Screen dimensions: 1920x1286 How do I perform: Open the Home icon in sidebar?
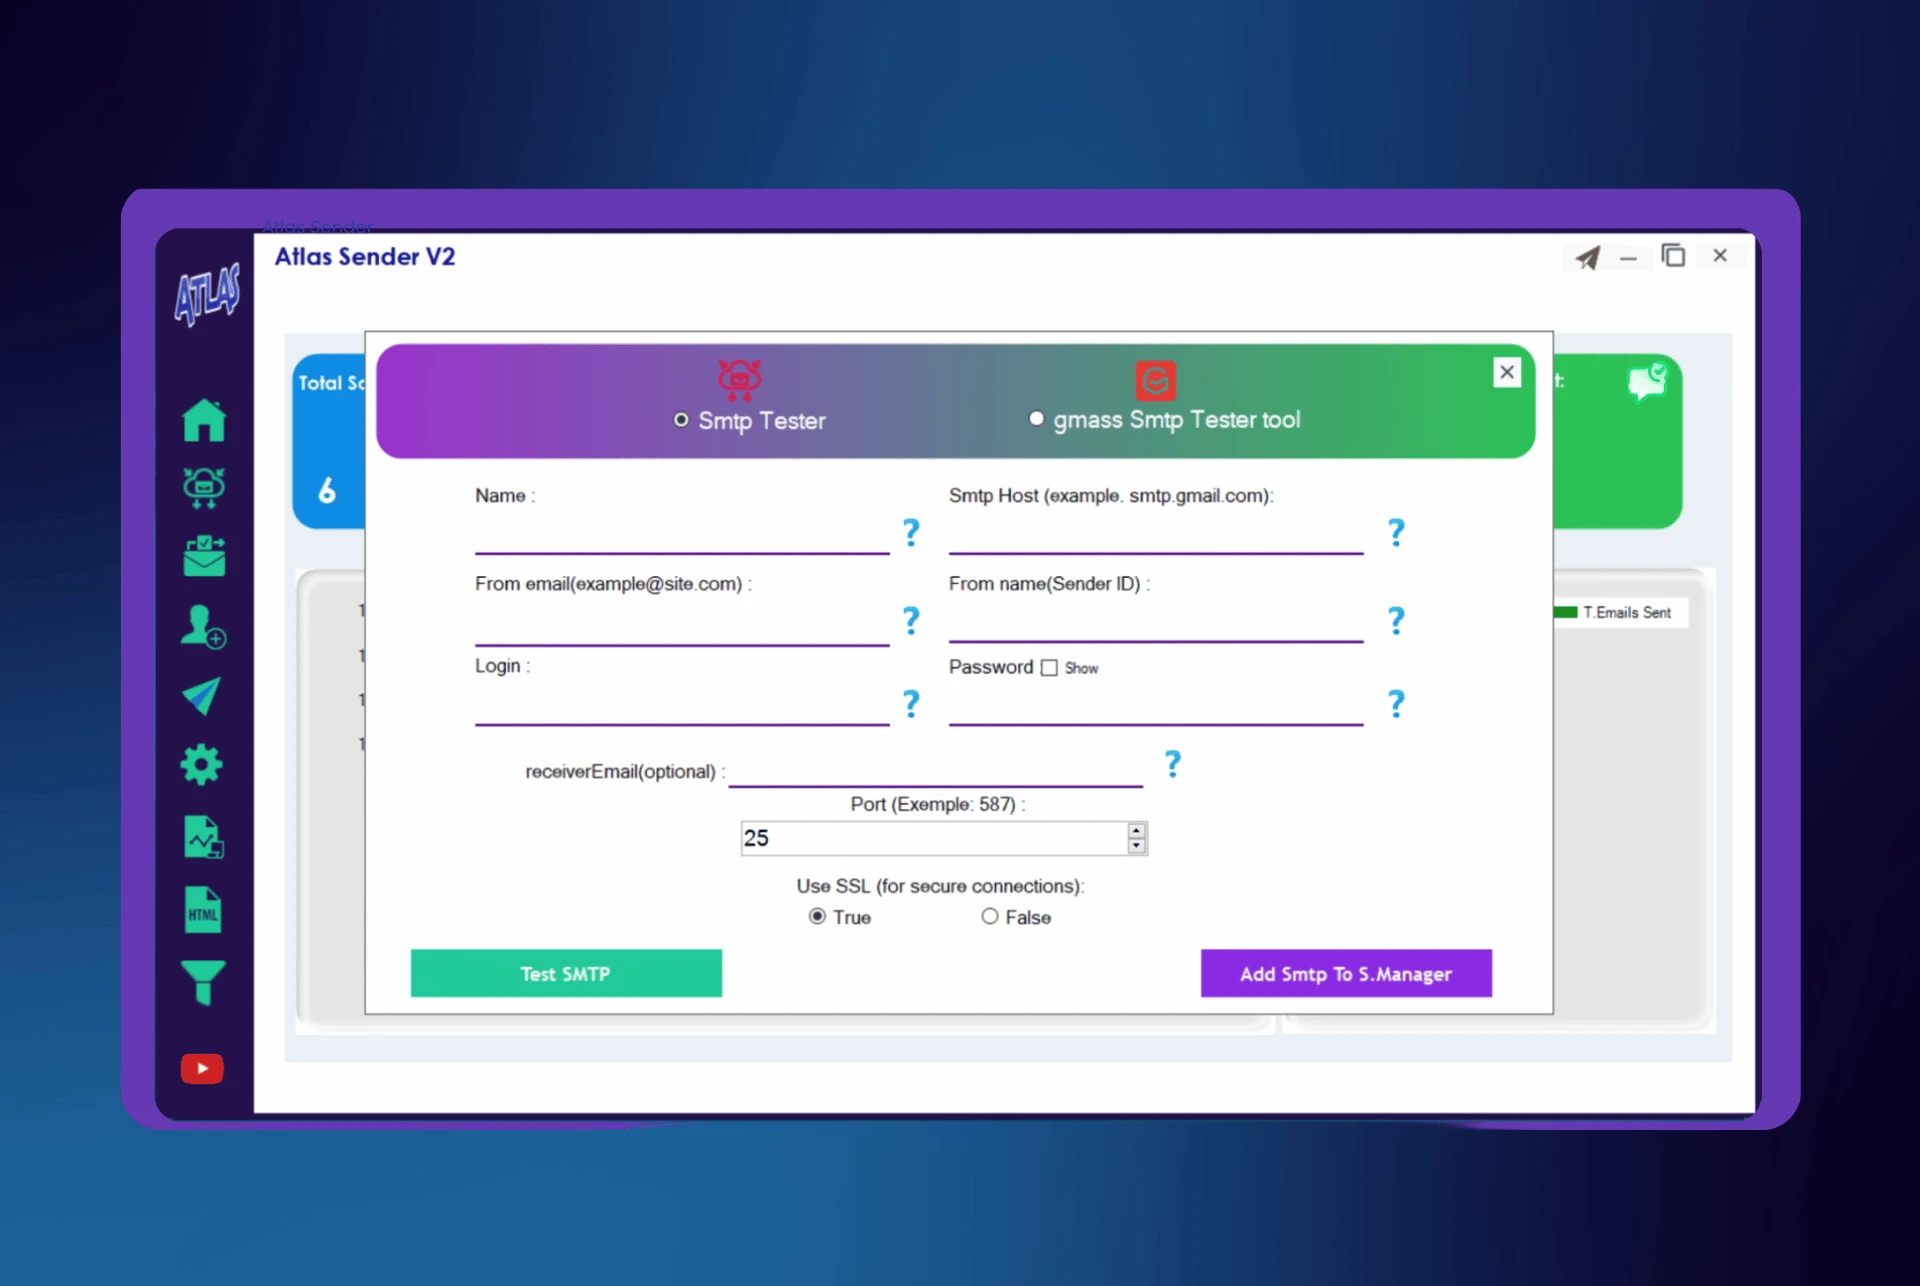204,420
